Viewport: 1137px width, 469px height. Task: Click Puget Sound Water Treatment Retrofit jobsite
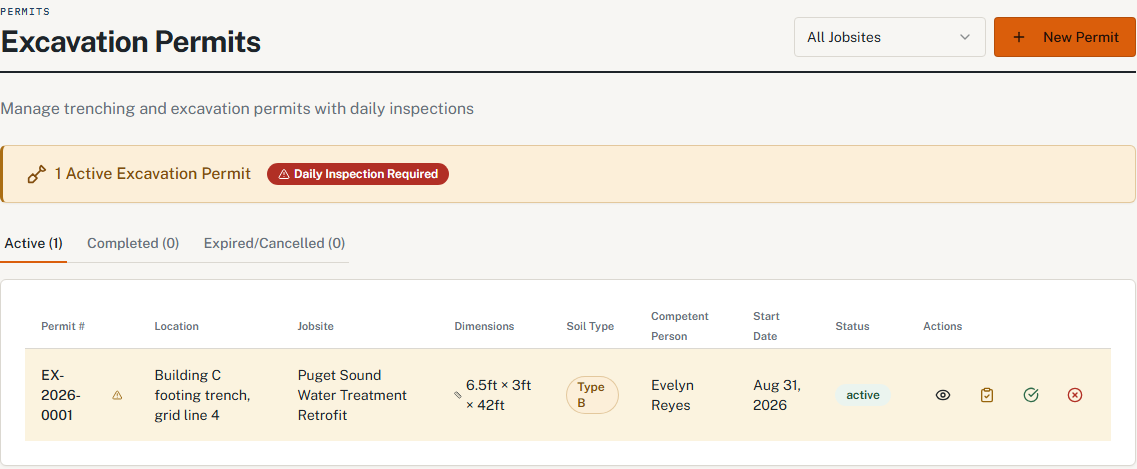click(352, 395)
